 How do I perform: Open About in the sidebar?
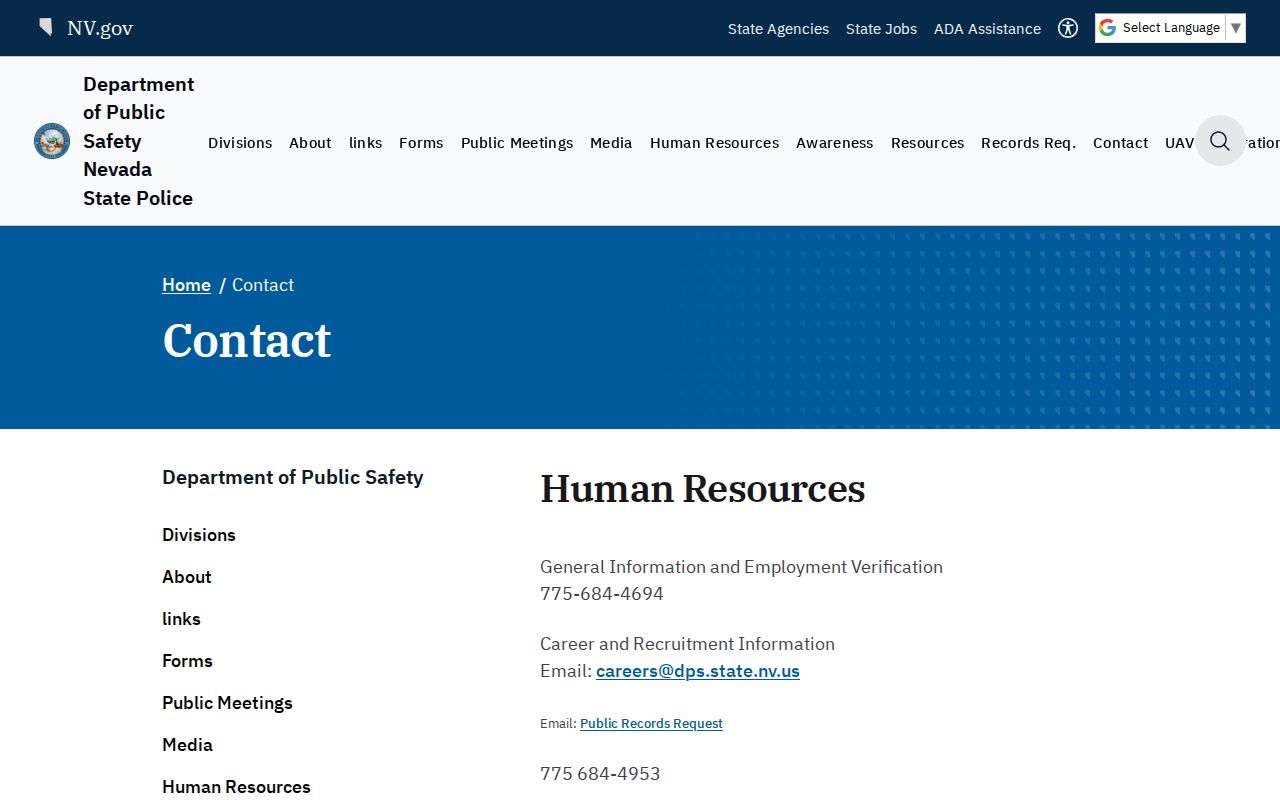(x=187, y=577)
